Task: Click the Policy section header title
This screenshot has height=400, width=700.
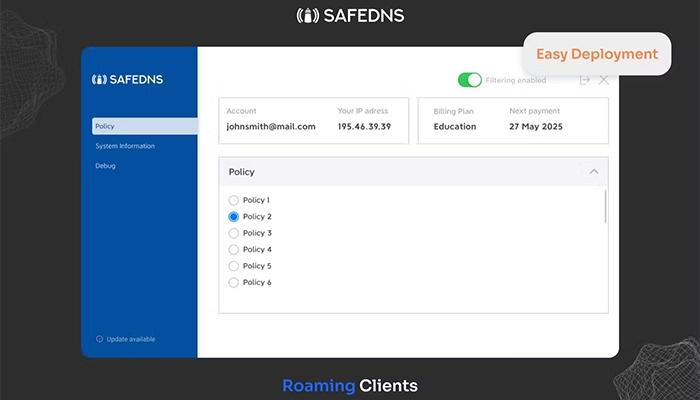Action: pos(242,172)
